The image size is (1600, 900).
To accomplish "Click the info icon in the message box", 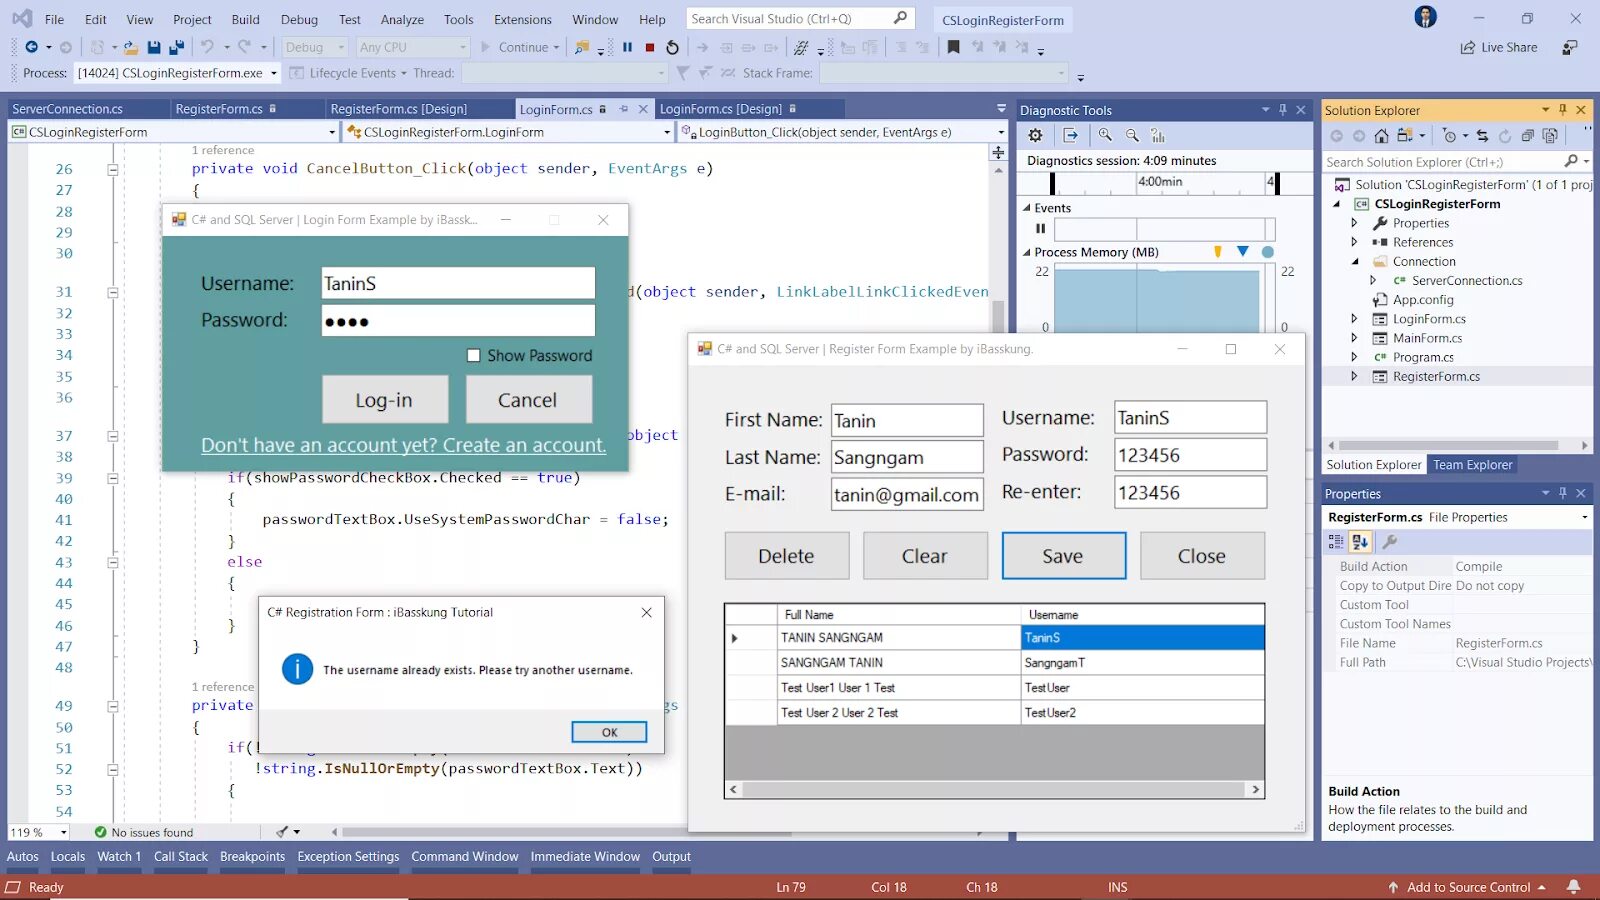I will 297,669.
